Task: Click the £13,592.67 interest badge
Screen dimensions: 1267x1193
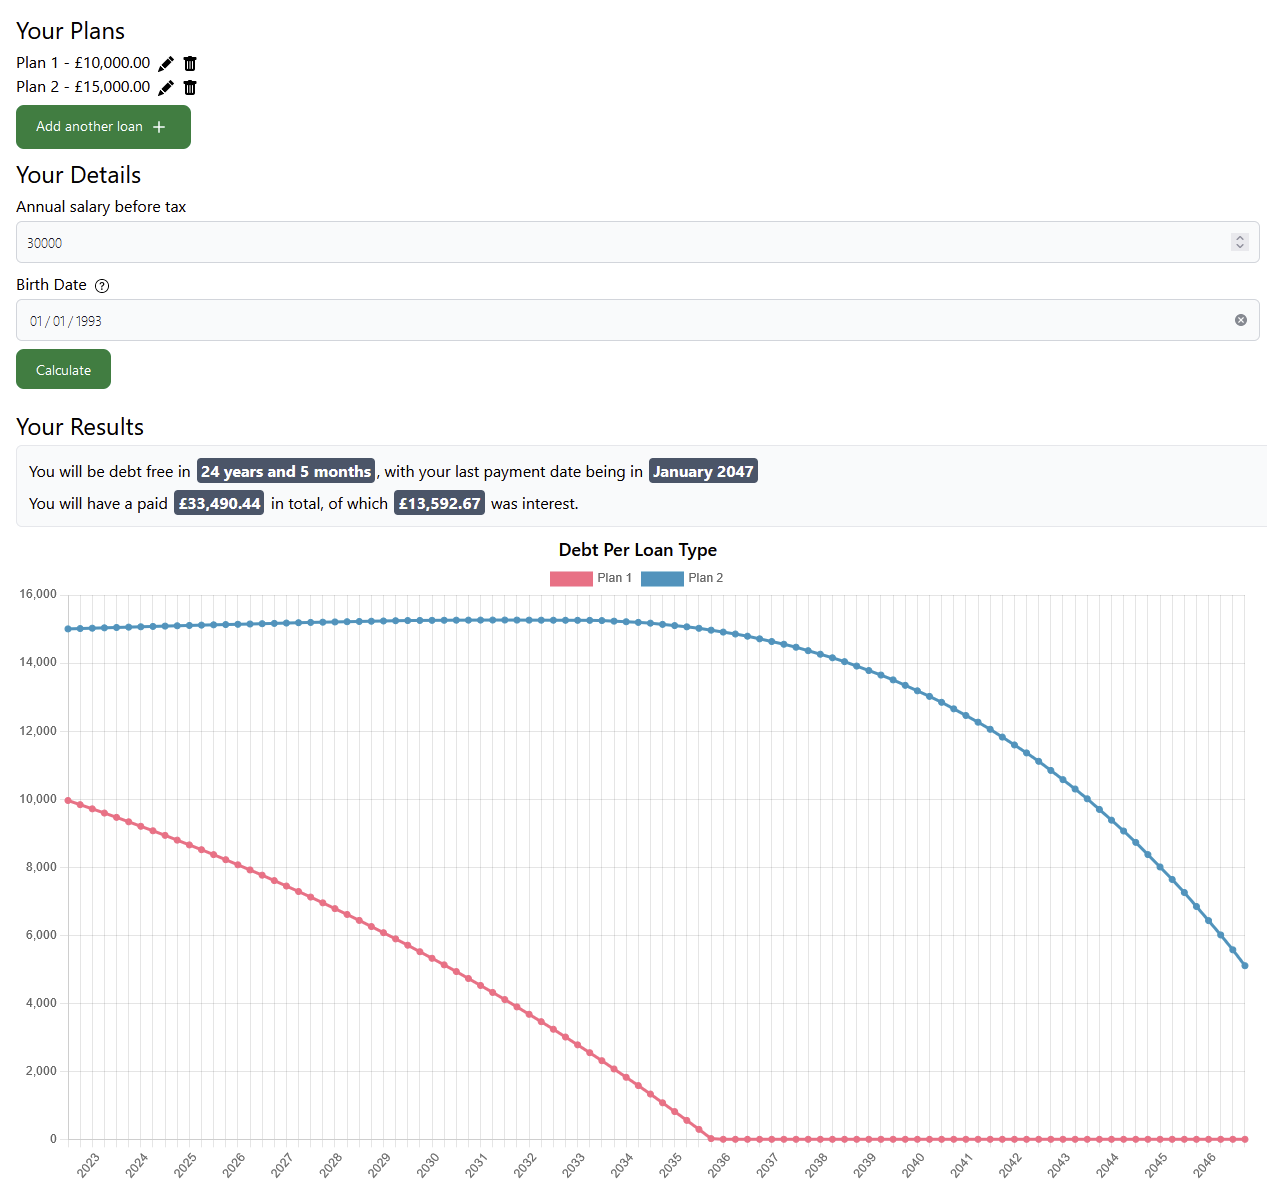Action: point(439,503)
